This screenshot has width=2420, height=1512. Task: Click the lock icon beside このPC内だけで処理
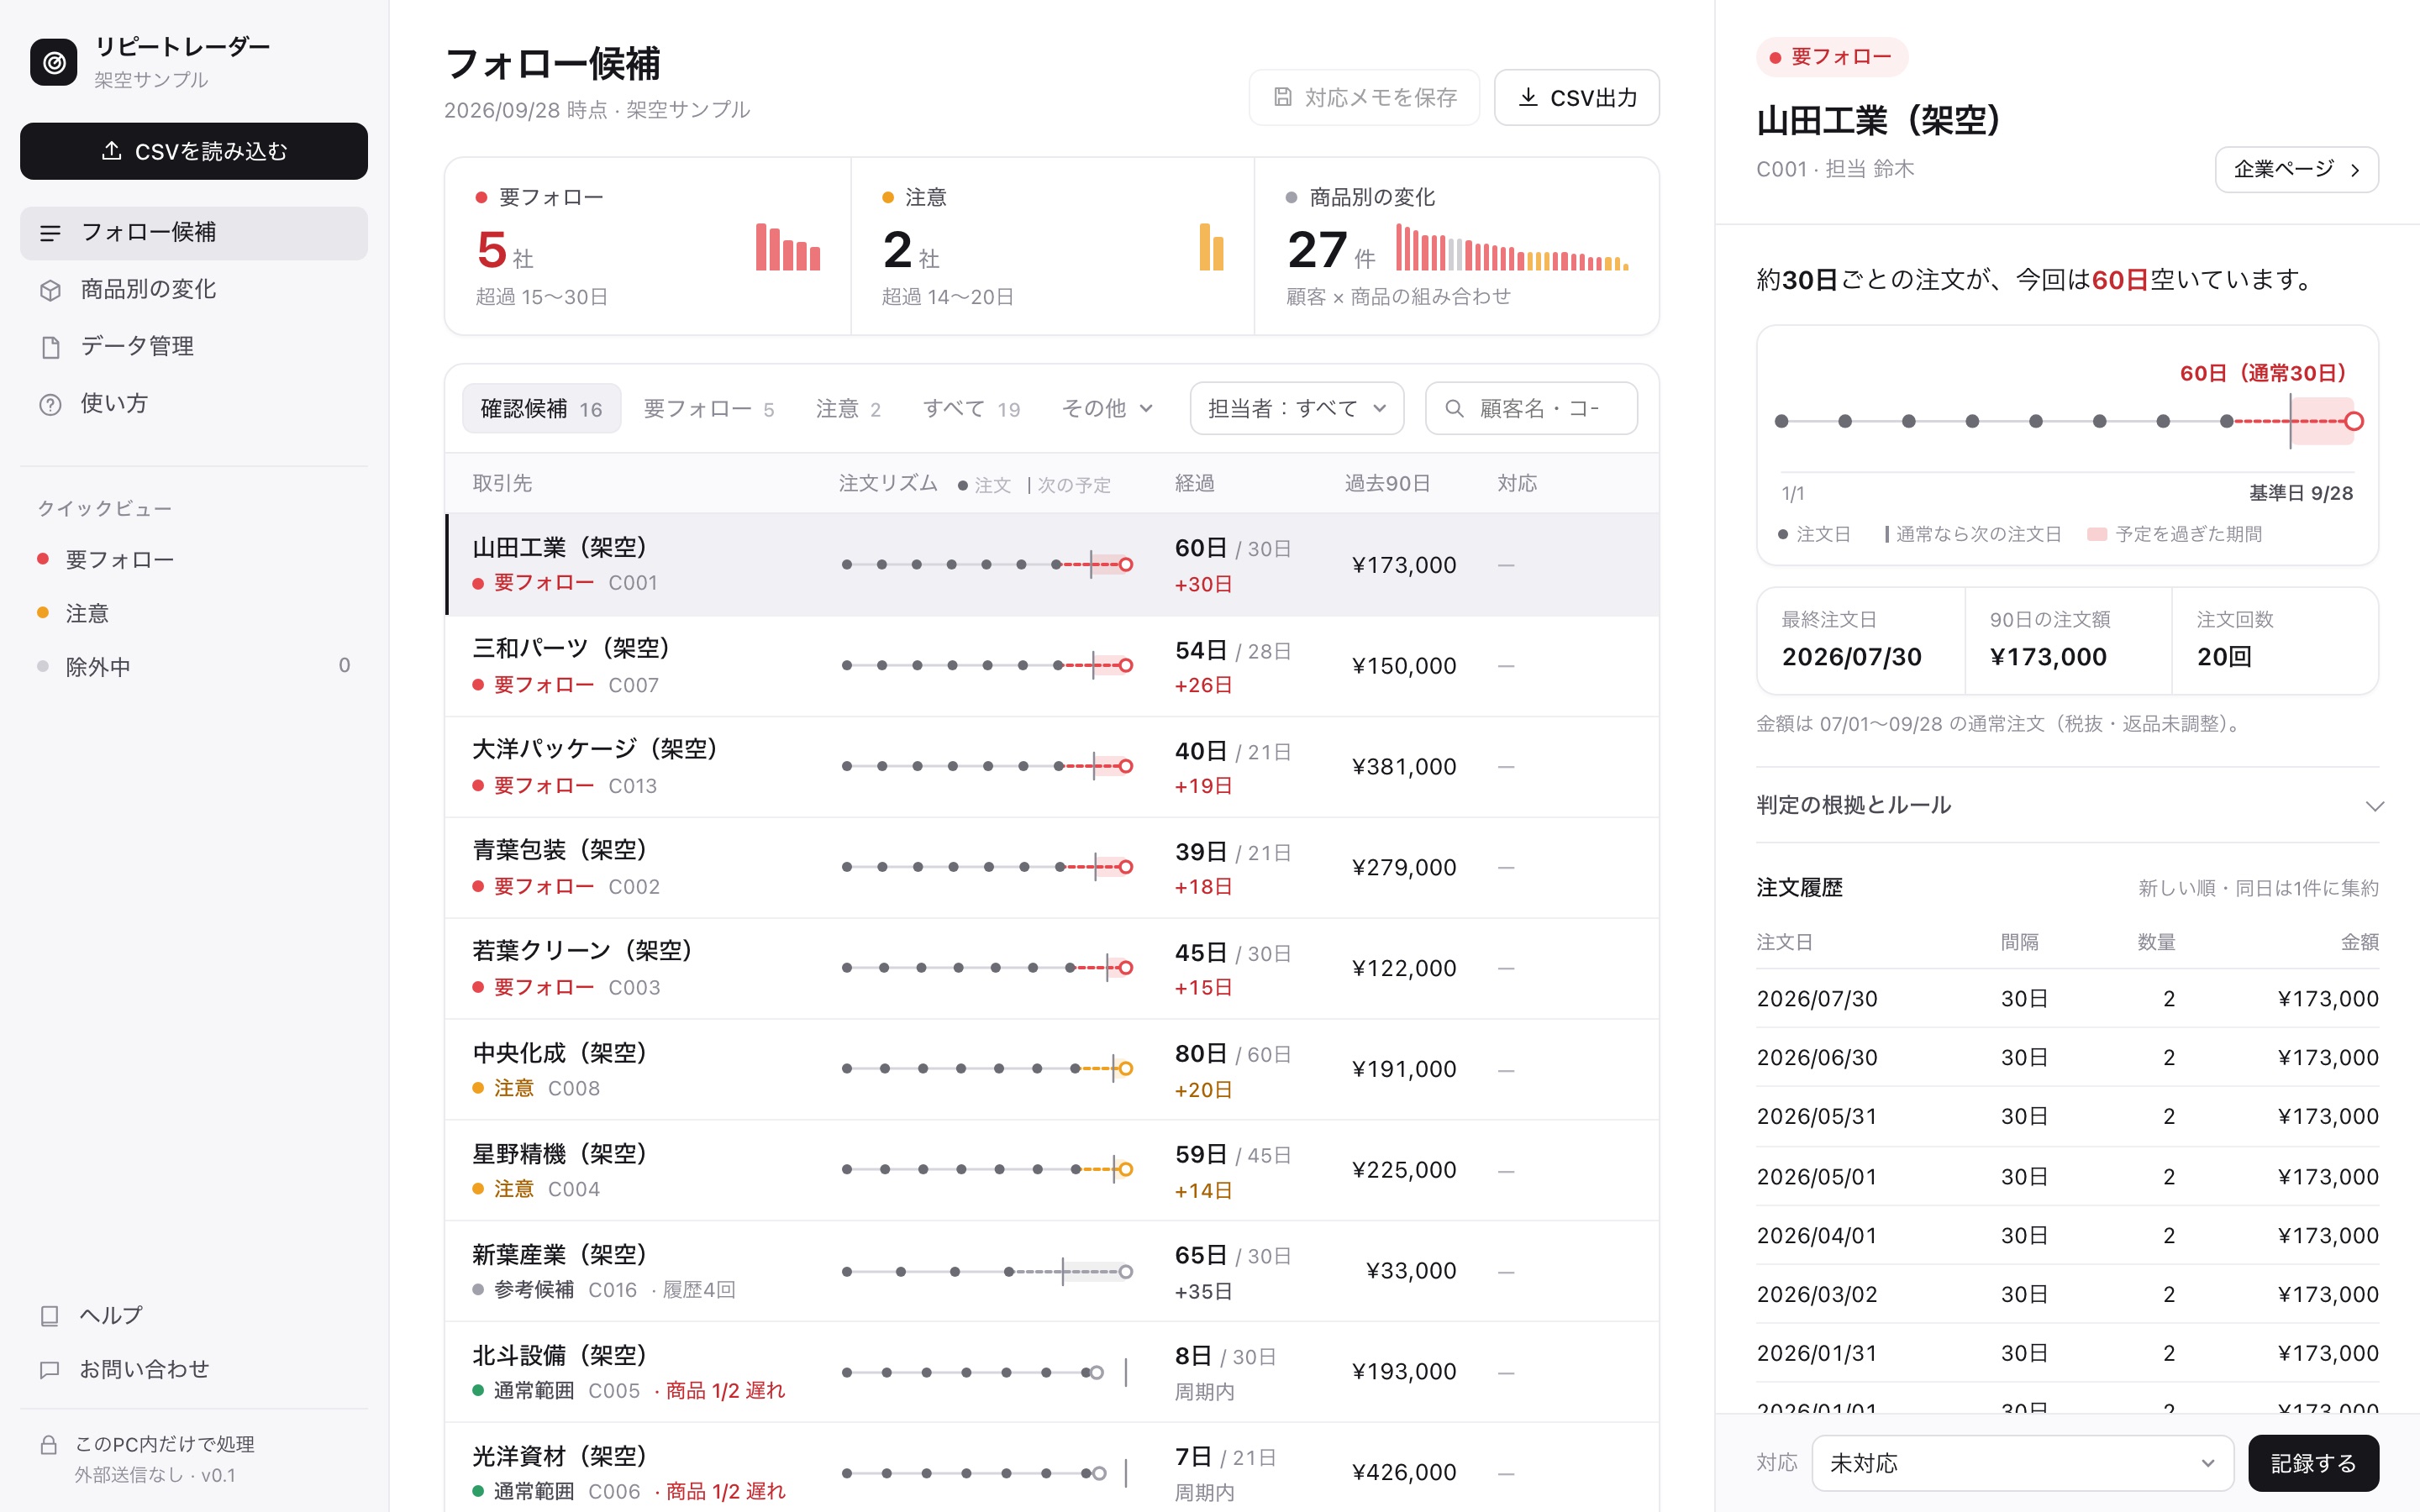(x=48, y=1445)
